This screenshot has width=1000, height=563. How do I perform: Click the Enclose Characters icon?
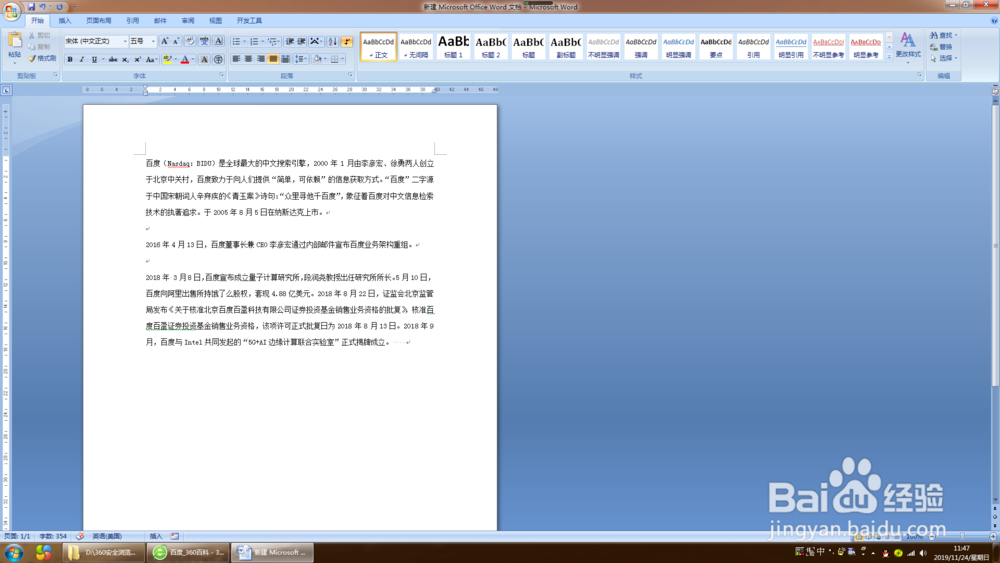(x=218, y=59)
